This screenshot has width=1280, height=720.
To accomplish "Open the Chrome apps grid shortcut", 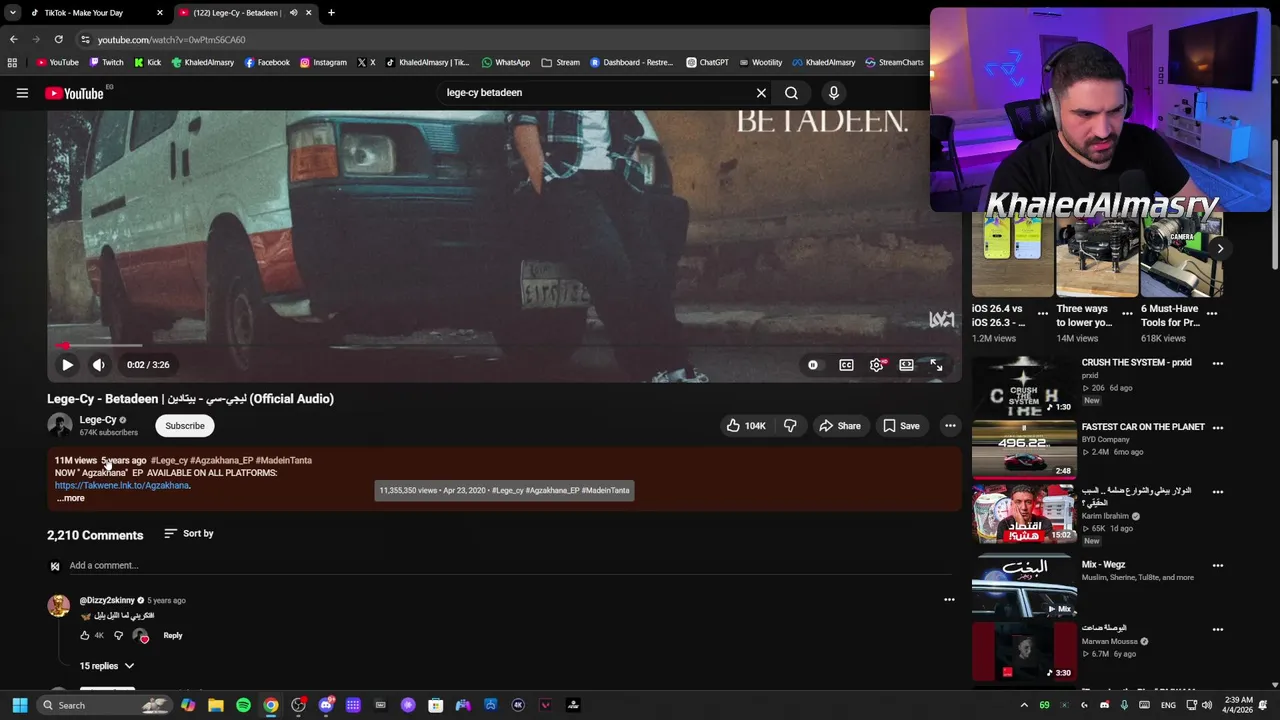I will [12, 63].
